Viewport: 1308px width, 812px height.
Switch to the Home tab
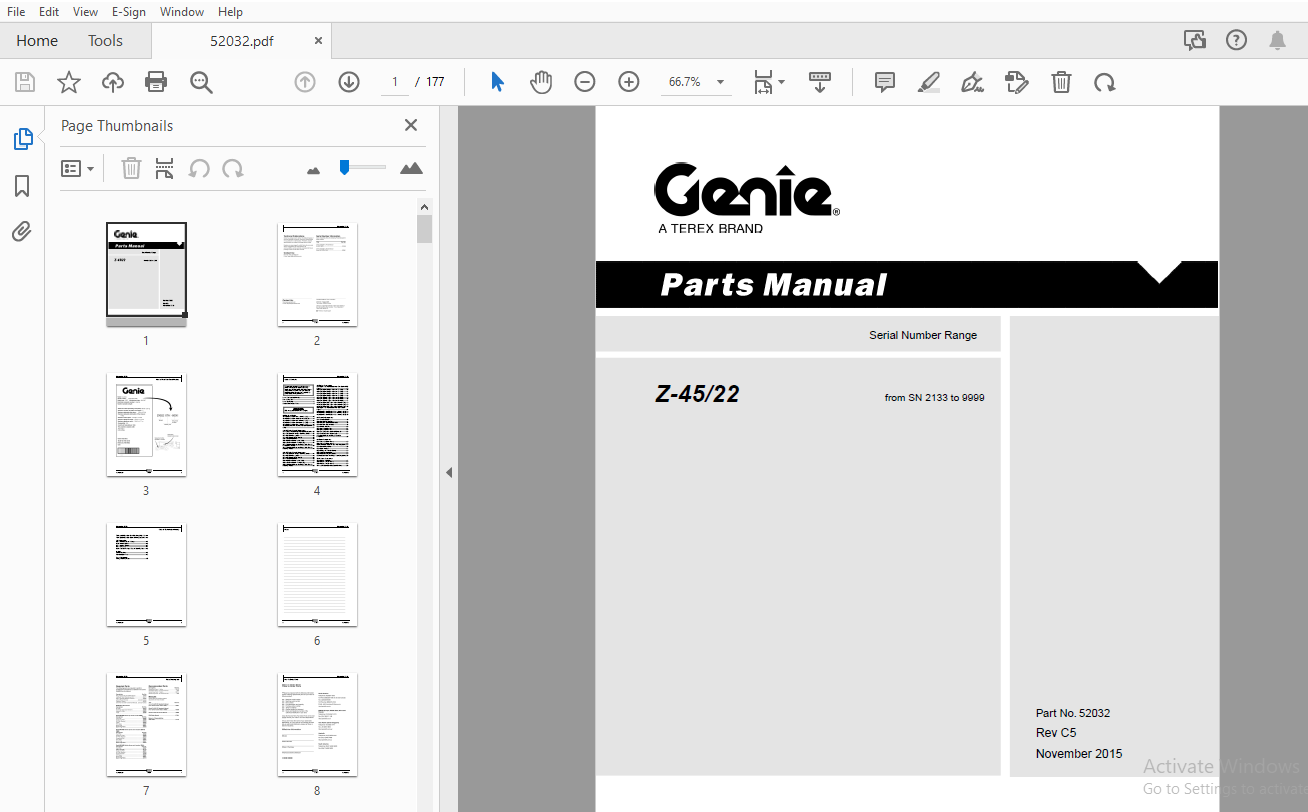pos(37,41)
